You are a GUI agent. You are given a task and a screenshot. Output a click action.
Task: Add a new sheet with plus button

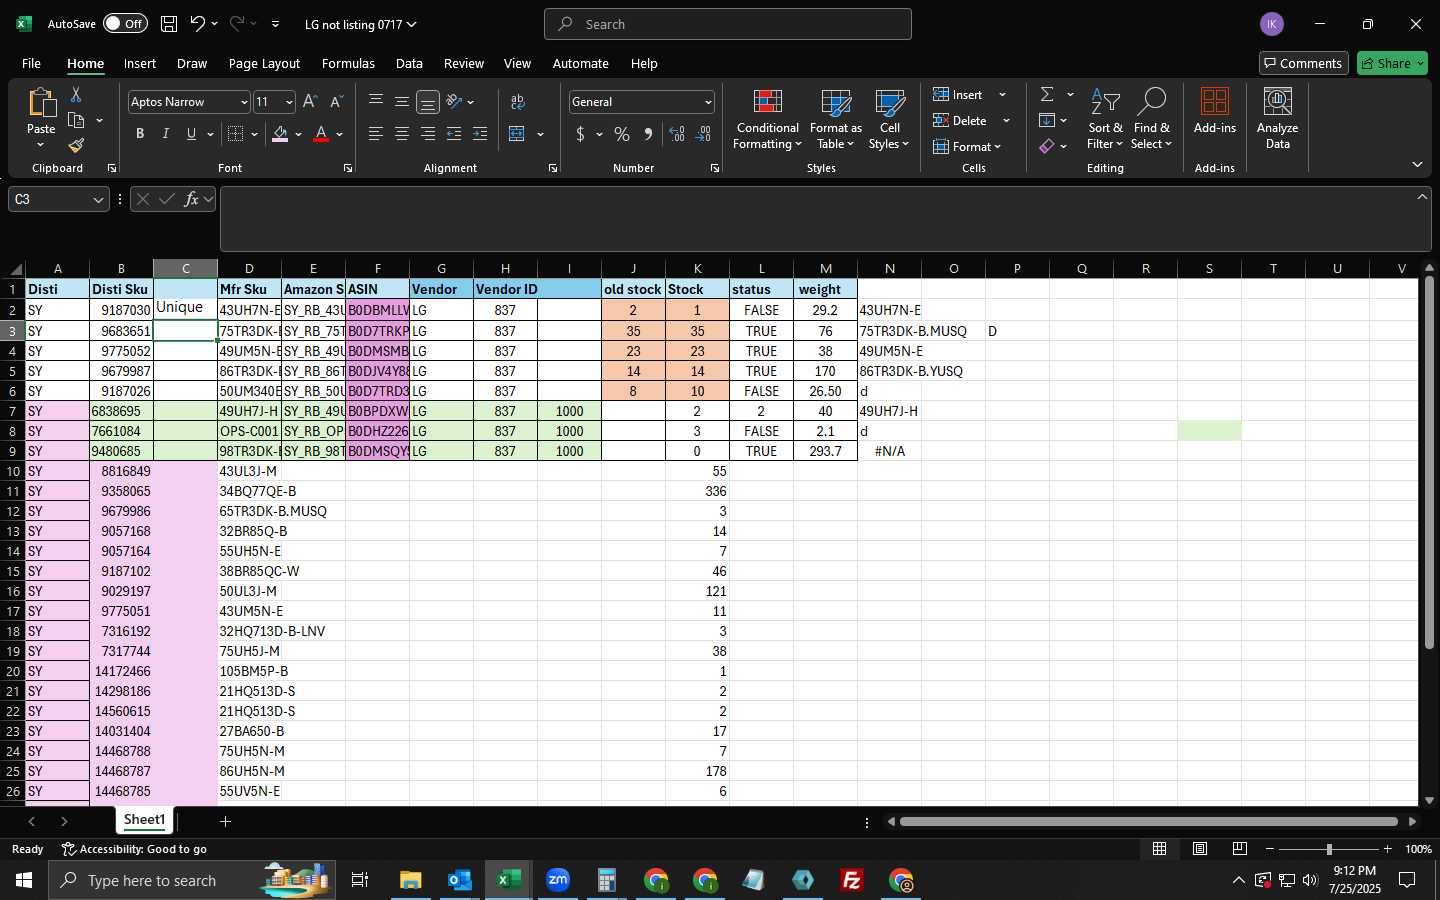pos(226,821)
